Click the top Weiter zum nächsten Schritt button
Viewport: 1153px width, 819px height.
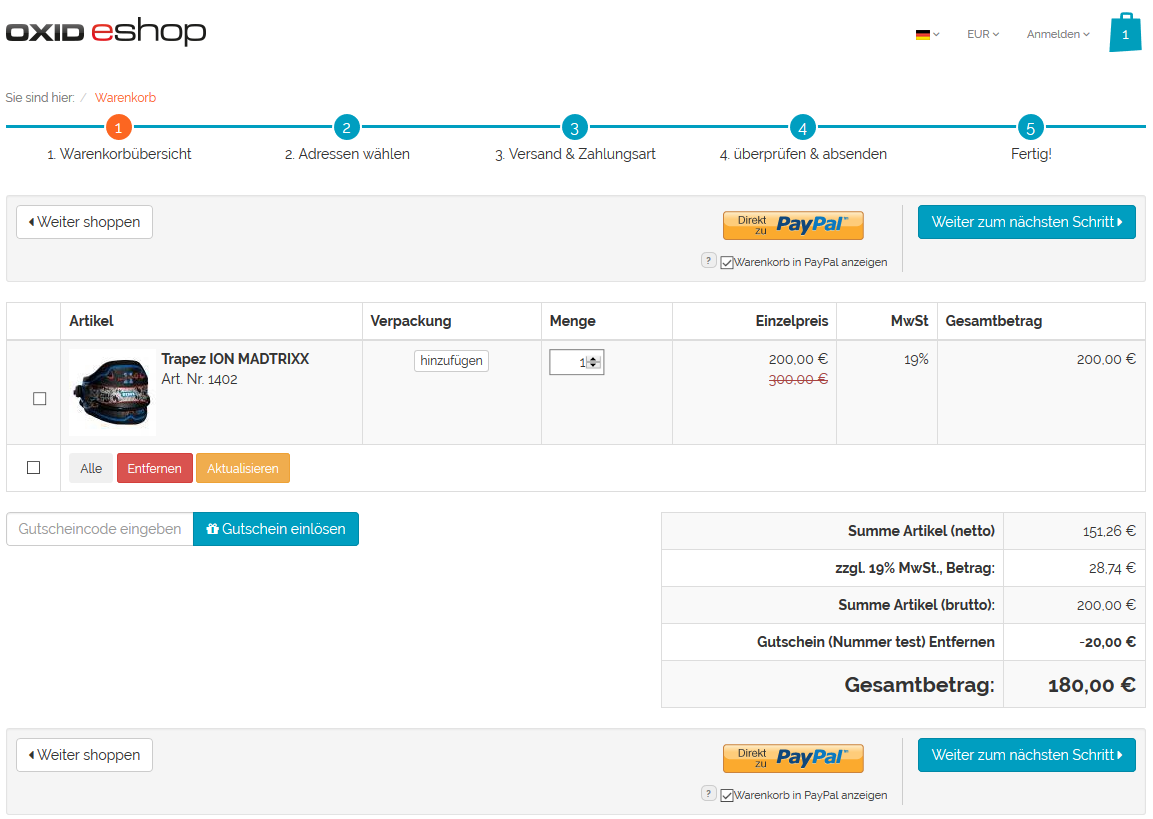click(1026, 222)
